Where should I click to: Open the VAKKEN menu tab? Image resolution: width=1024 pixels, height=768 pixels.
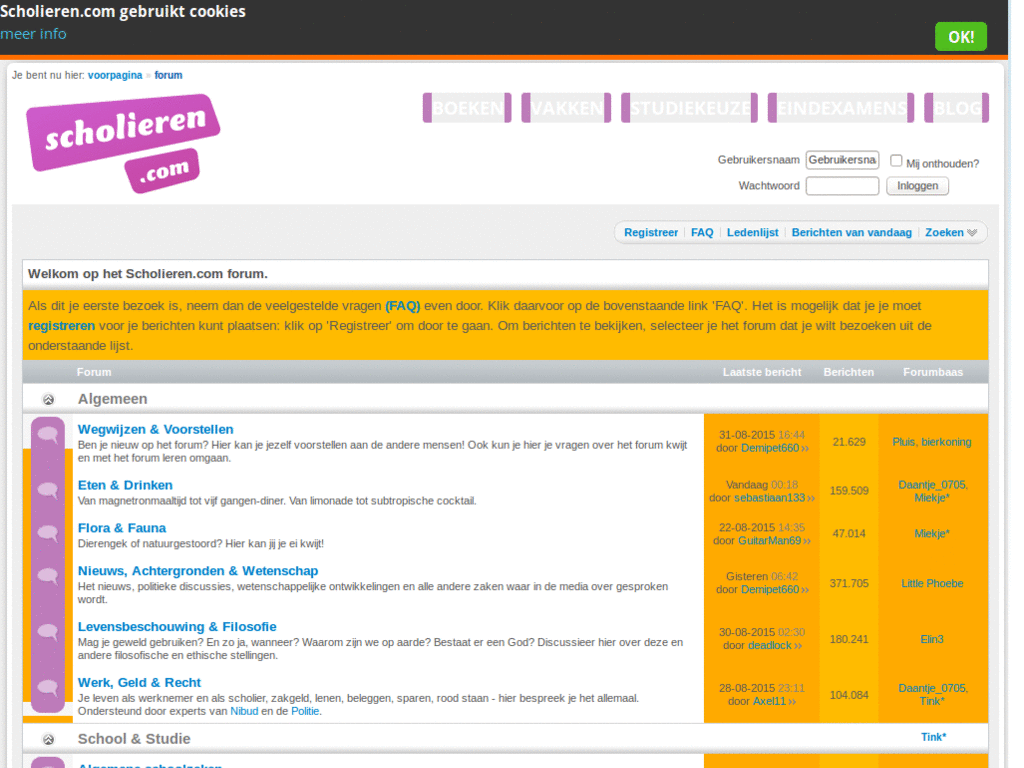566,108
